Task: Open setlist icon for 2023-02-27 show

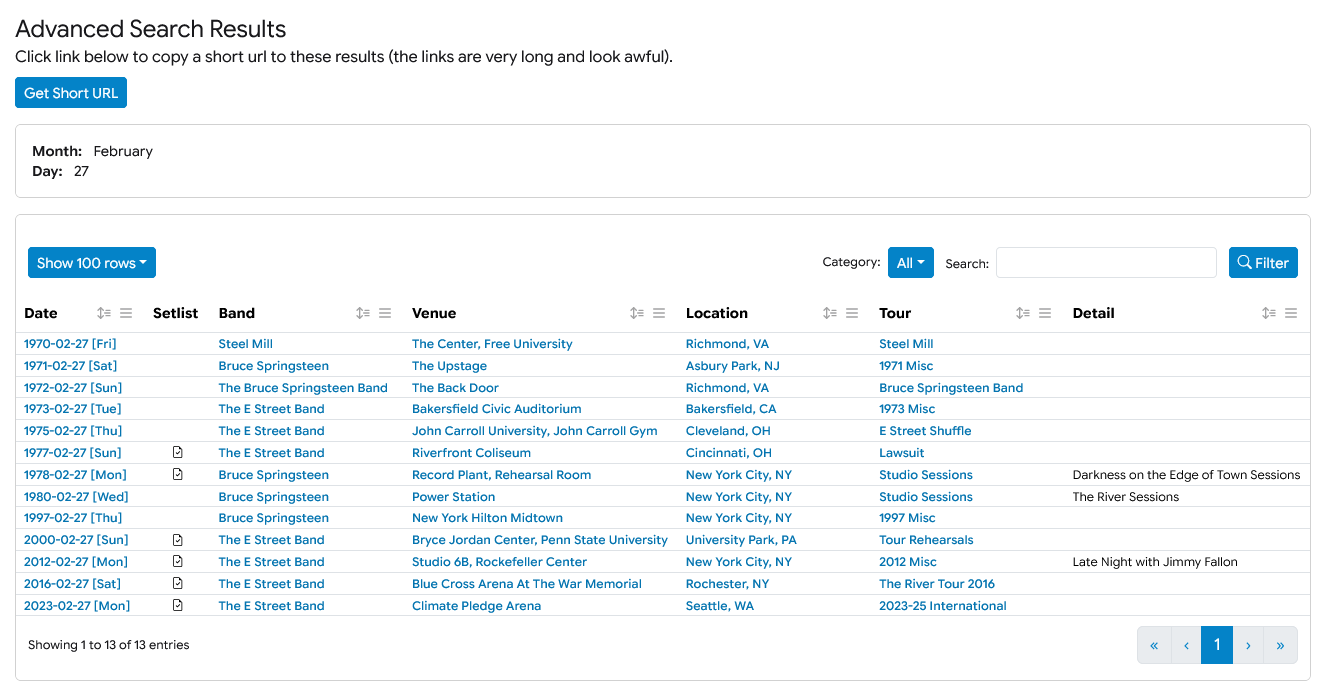Action: coord(178,606)
